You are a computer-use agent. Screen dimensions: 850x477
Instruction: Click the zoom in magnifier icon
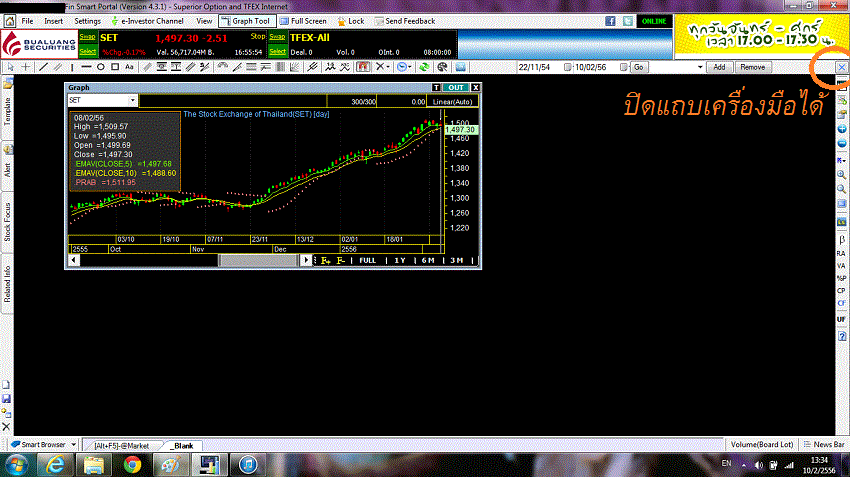coord(841,175)
